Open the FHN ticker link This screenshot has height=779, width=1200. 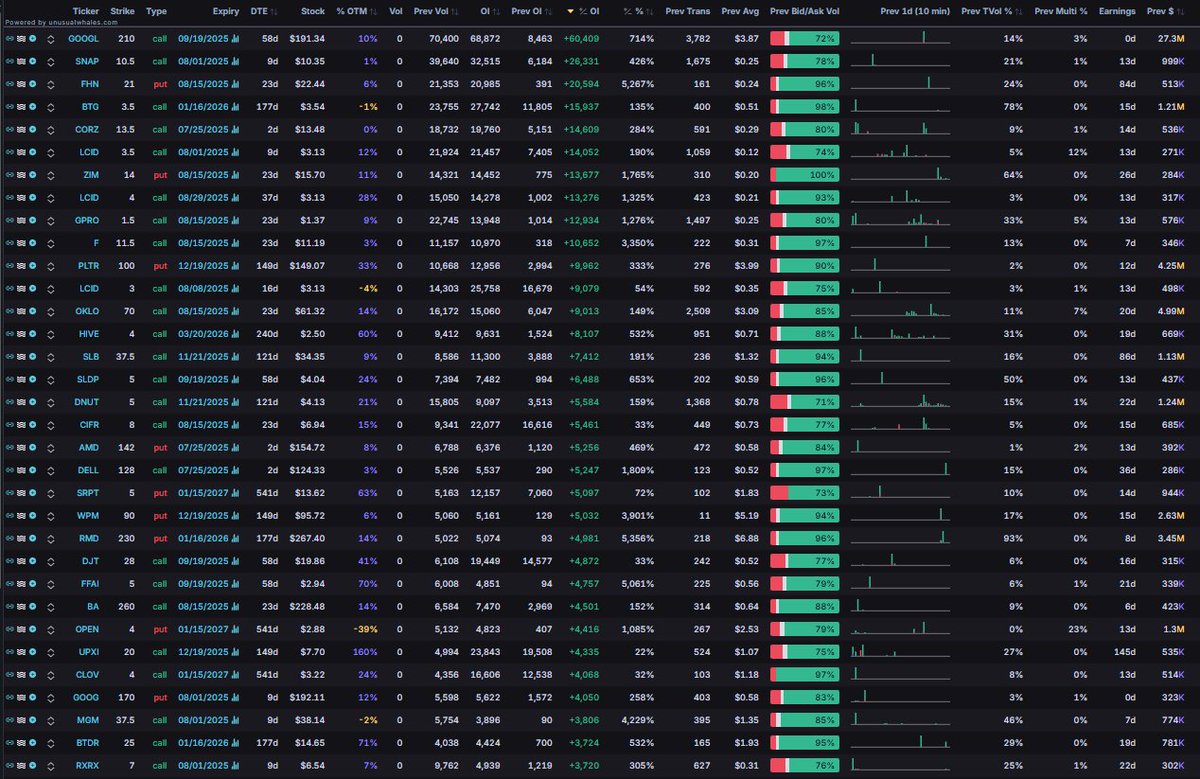pos(88,83)
